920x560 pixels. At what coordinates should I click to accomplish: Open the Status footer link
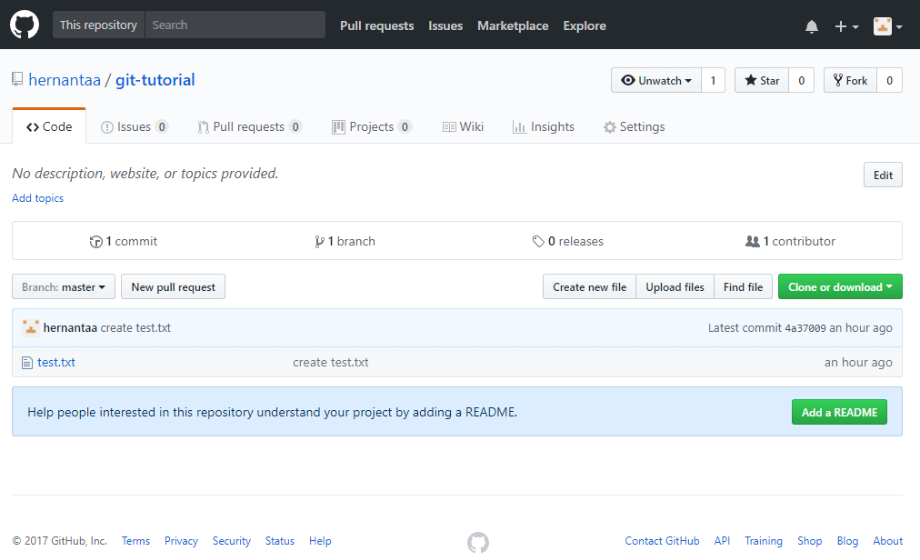(279, 541)
